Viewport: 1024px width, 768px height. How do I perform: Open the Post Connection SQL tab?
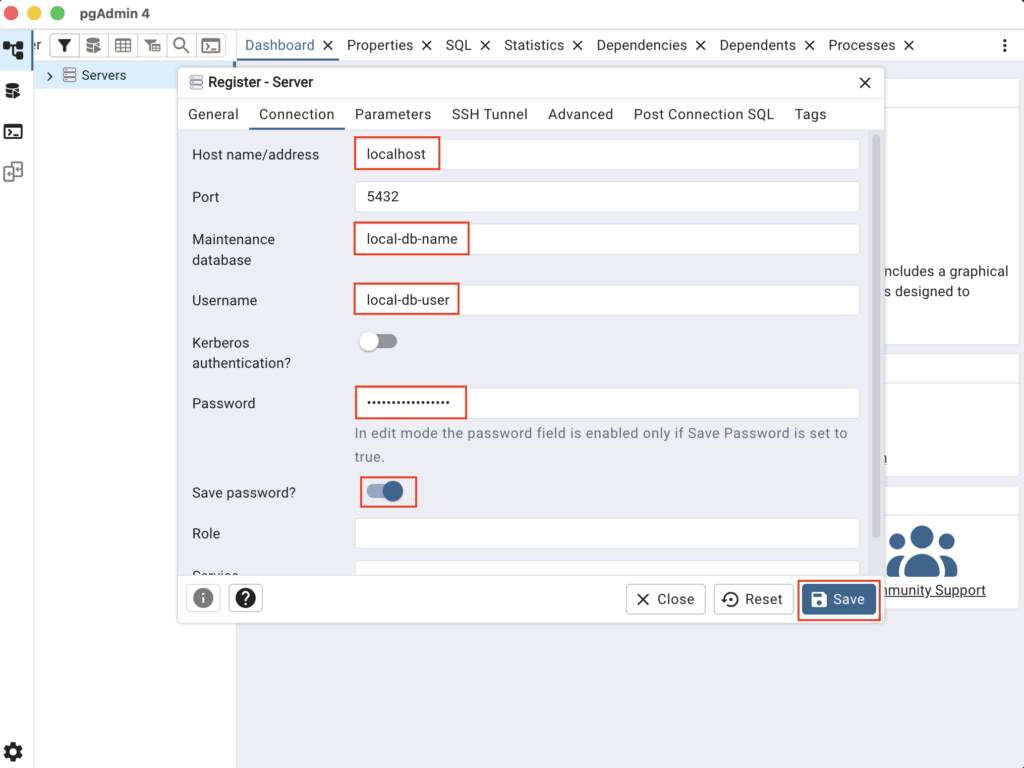pyautogui.click(x=703, y=114)
